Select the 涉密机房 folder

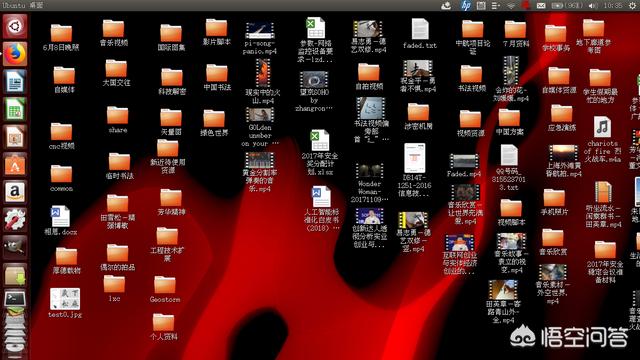418,117
